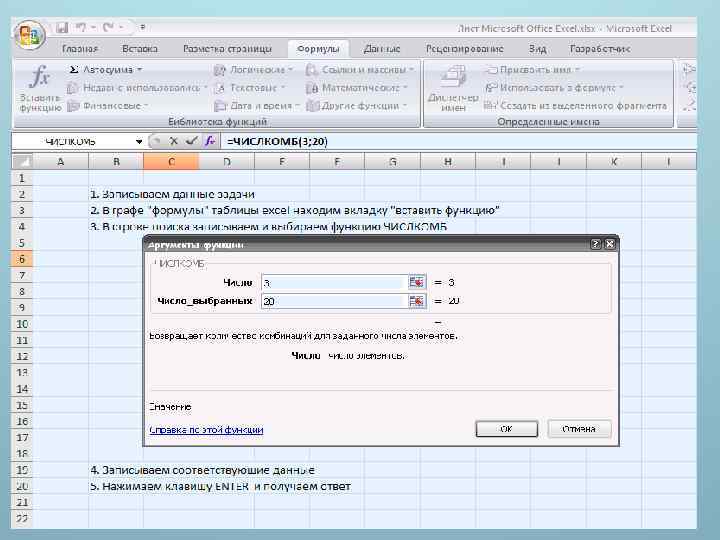Open the Диспетчер имен manager
This screenshot has width=720, height=540.
453,88
